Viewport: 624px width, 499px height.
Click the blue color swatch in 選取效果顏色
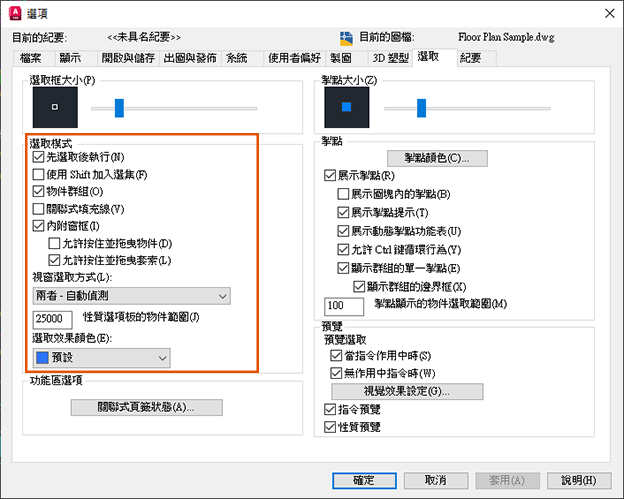pos(42,357)
